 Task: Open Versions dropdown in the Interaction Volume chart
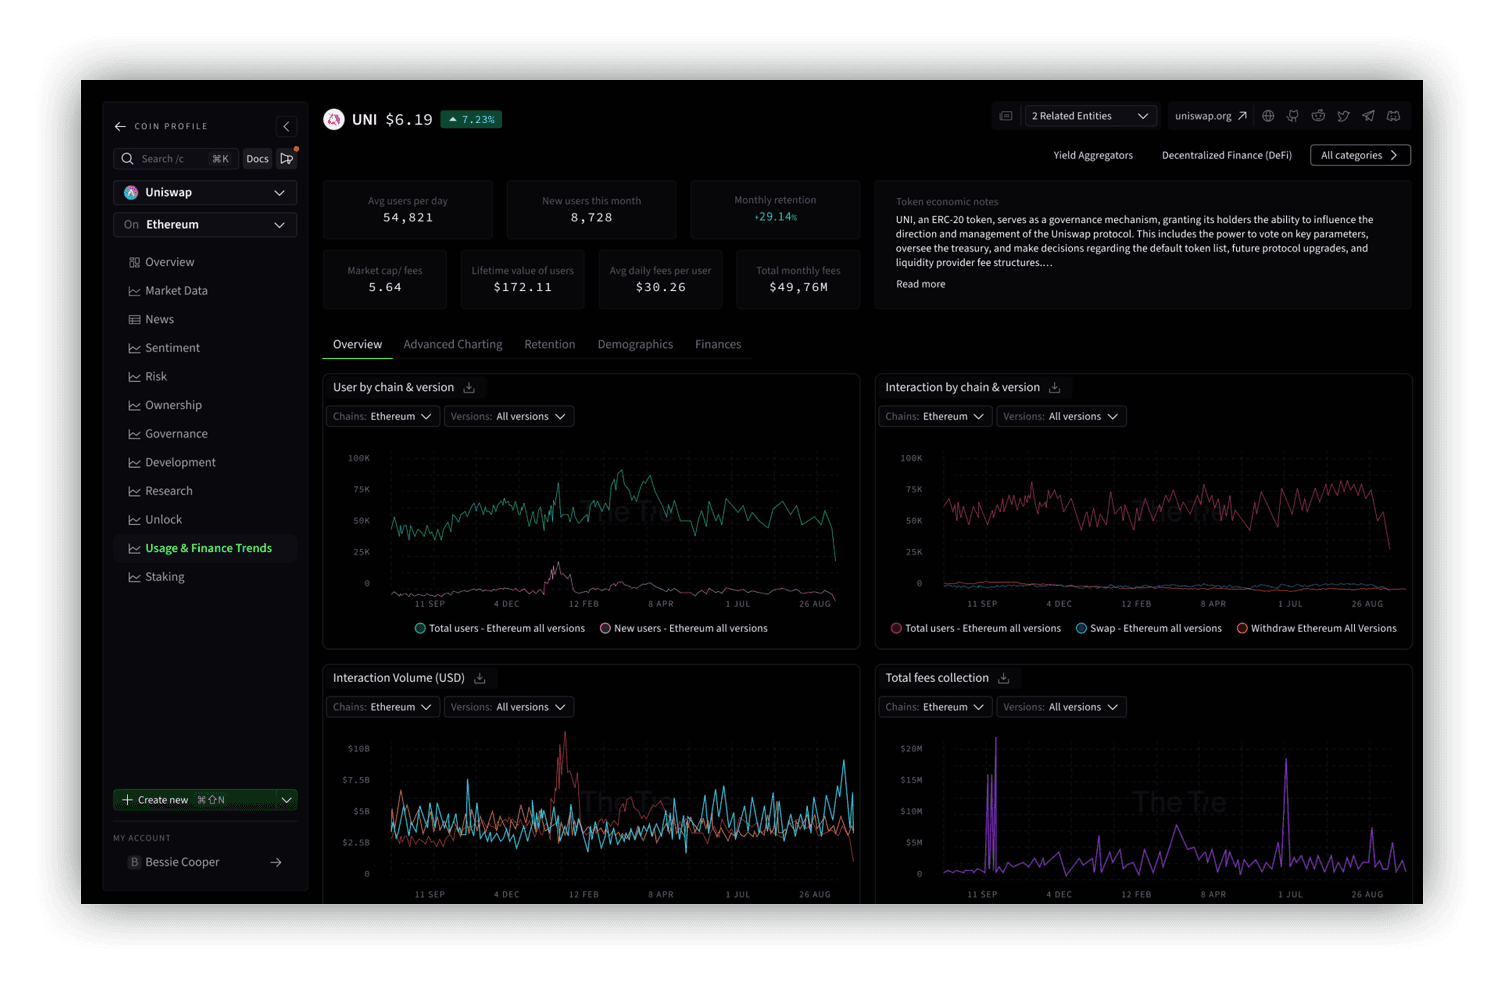coord(509,707)
